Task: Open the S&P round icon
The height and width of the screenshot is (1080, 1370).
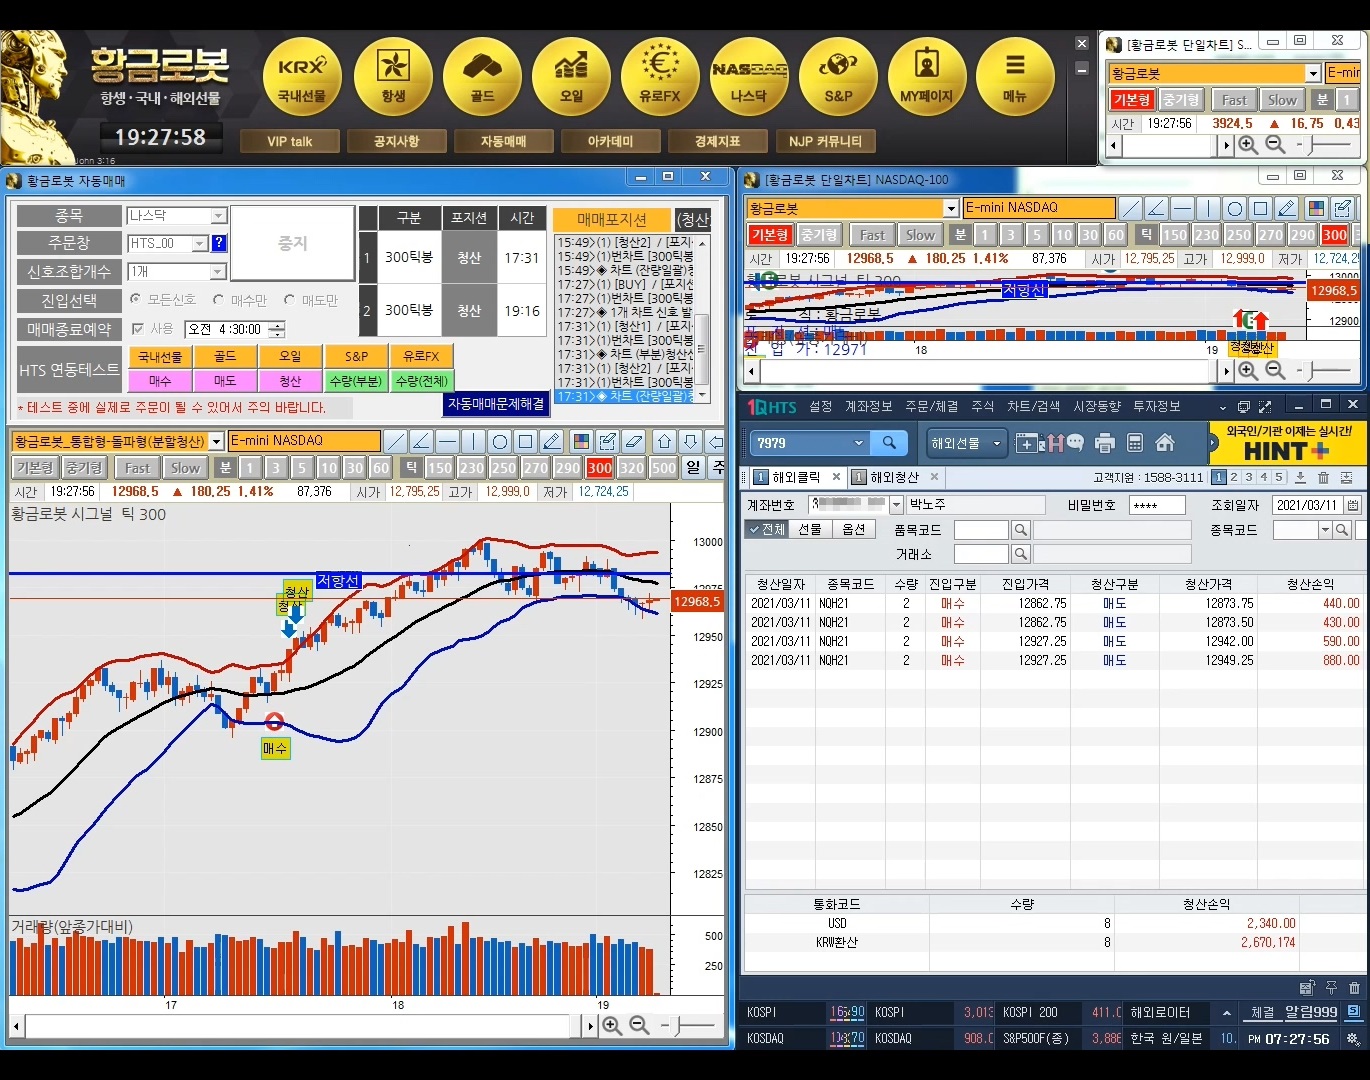Action: coord(838,77)
